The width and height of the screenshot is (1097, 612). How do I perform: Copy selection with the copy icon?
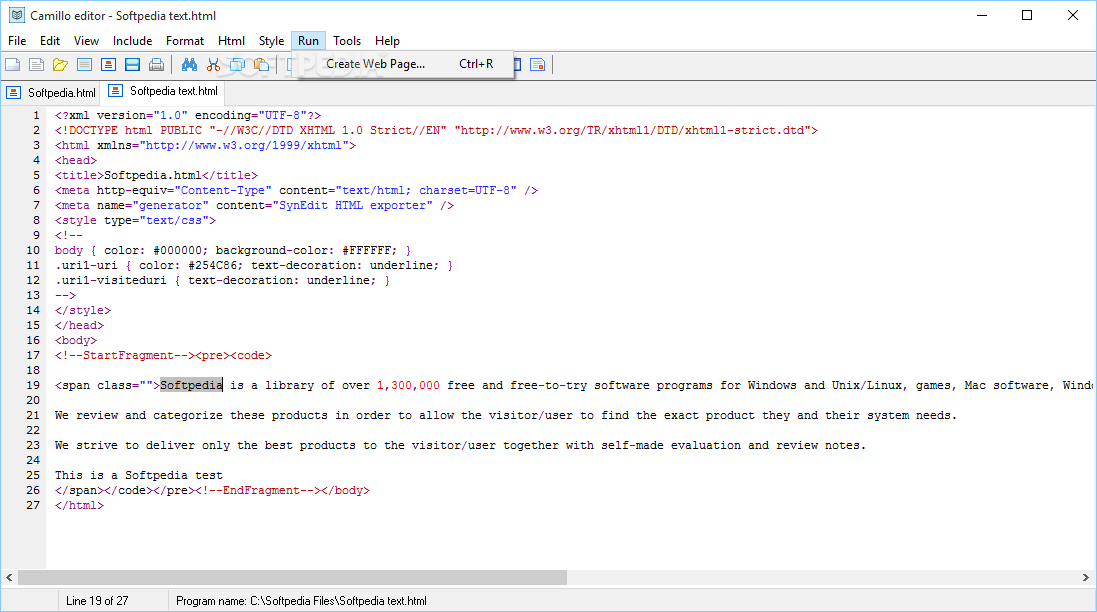pos(237,65)
